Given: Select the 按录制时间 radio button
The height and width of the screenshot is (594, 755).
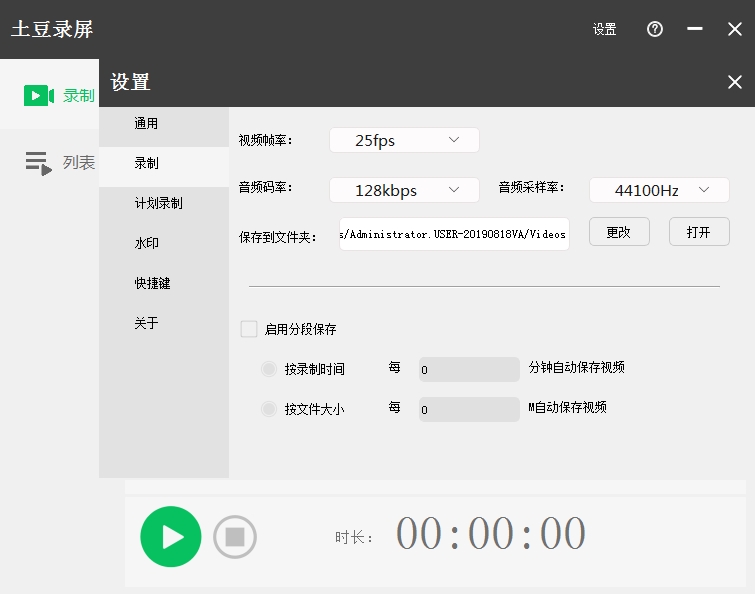Looking at the screenshot, I should 268,369.
